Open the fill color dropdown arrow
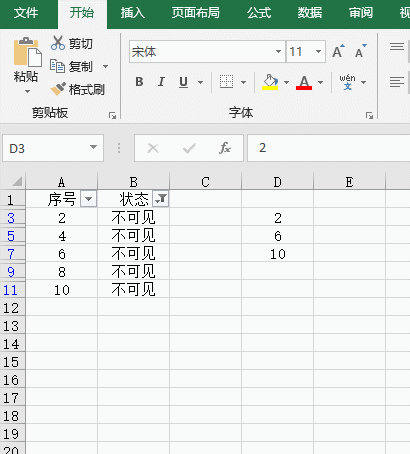This screenshot has height=454, width=410. coord(286,82)
